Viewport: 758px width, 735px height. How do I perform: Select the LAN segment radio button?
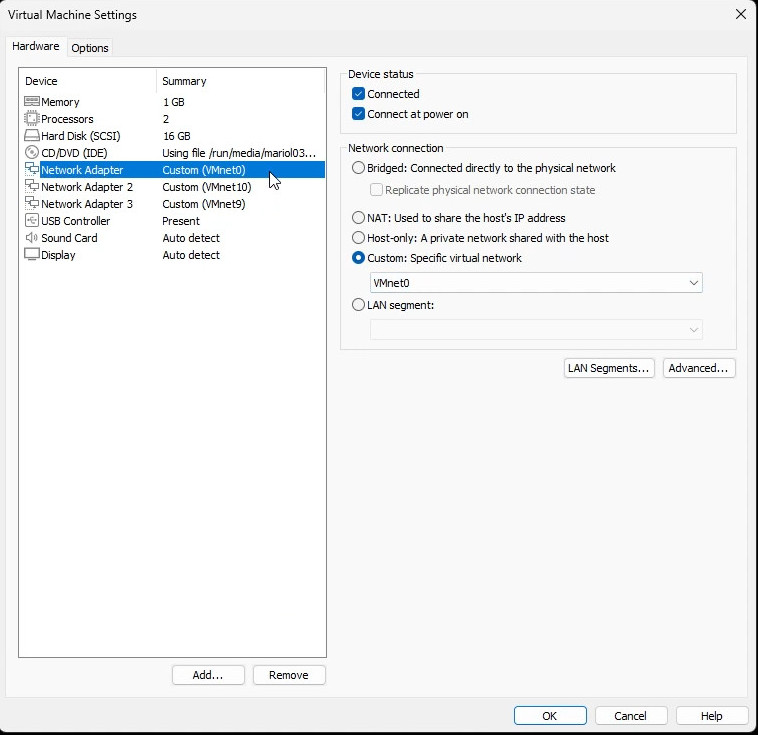tap(359, 305)
